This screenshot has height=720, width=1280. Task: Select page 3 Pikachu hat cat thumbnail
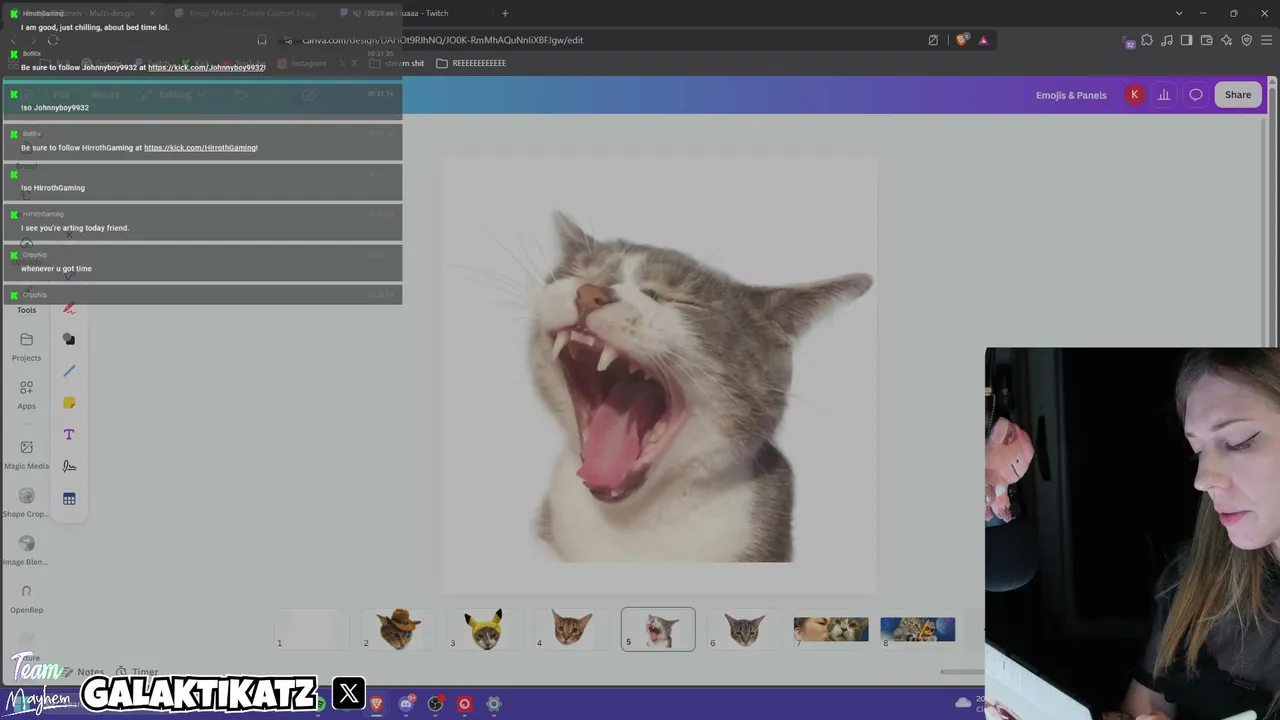(485, 629)
